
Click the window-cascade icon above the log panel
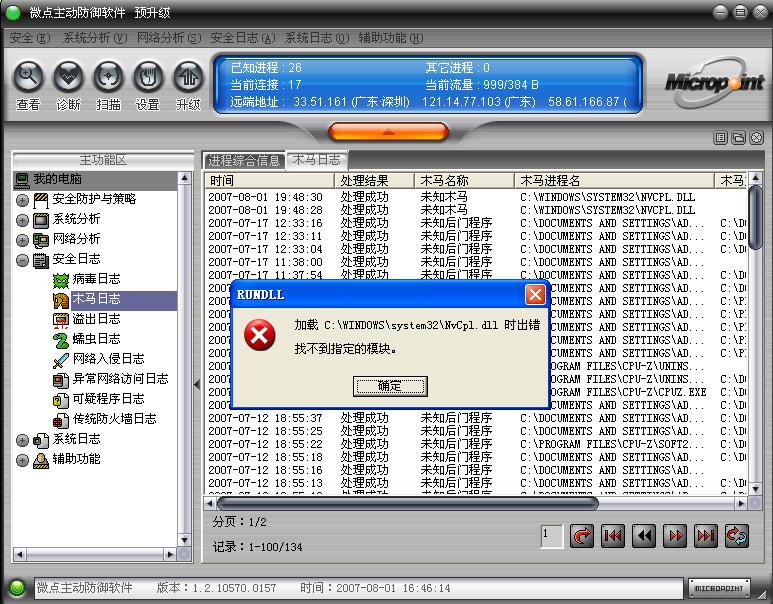point(738,138)
